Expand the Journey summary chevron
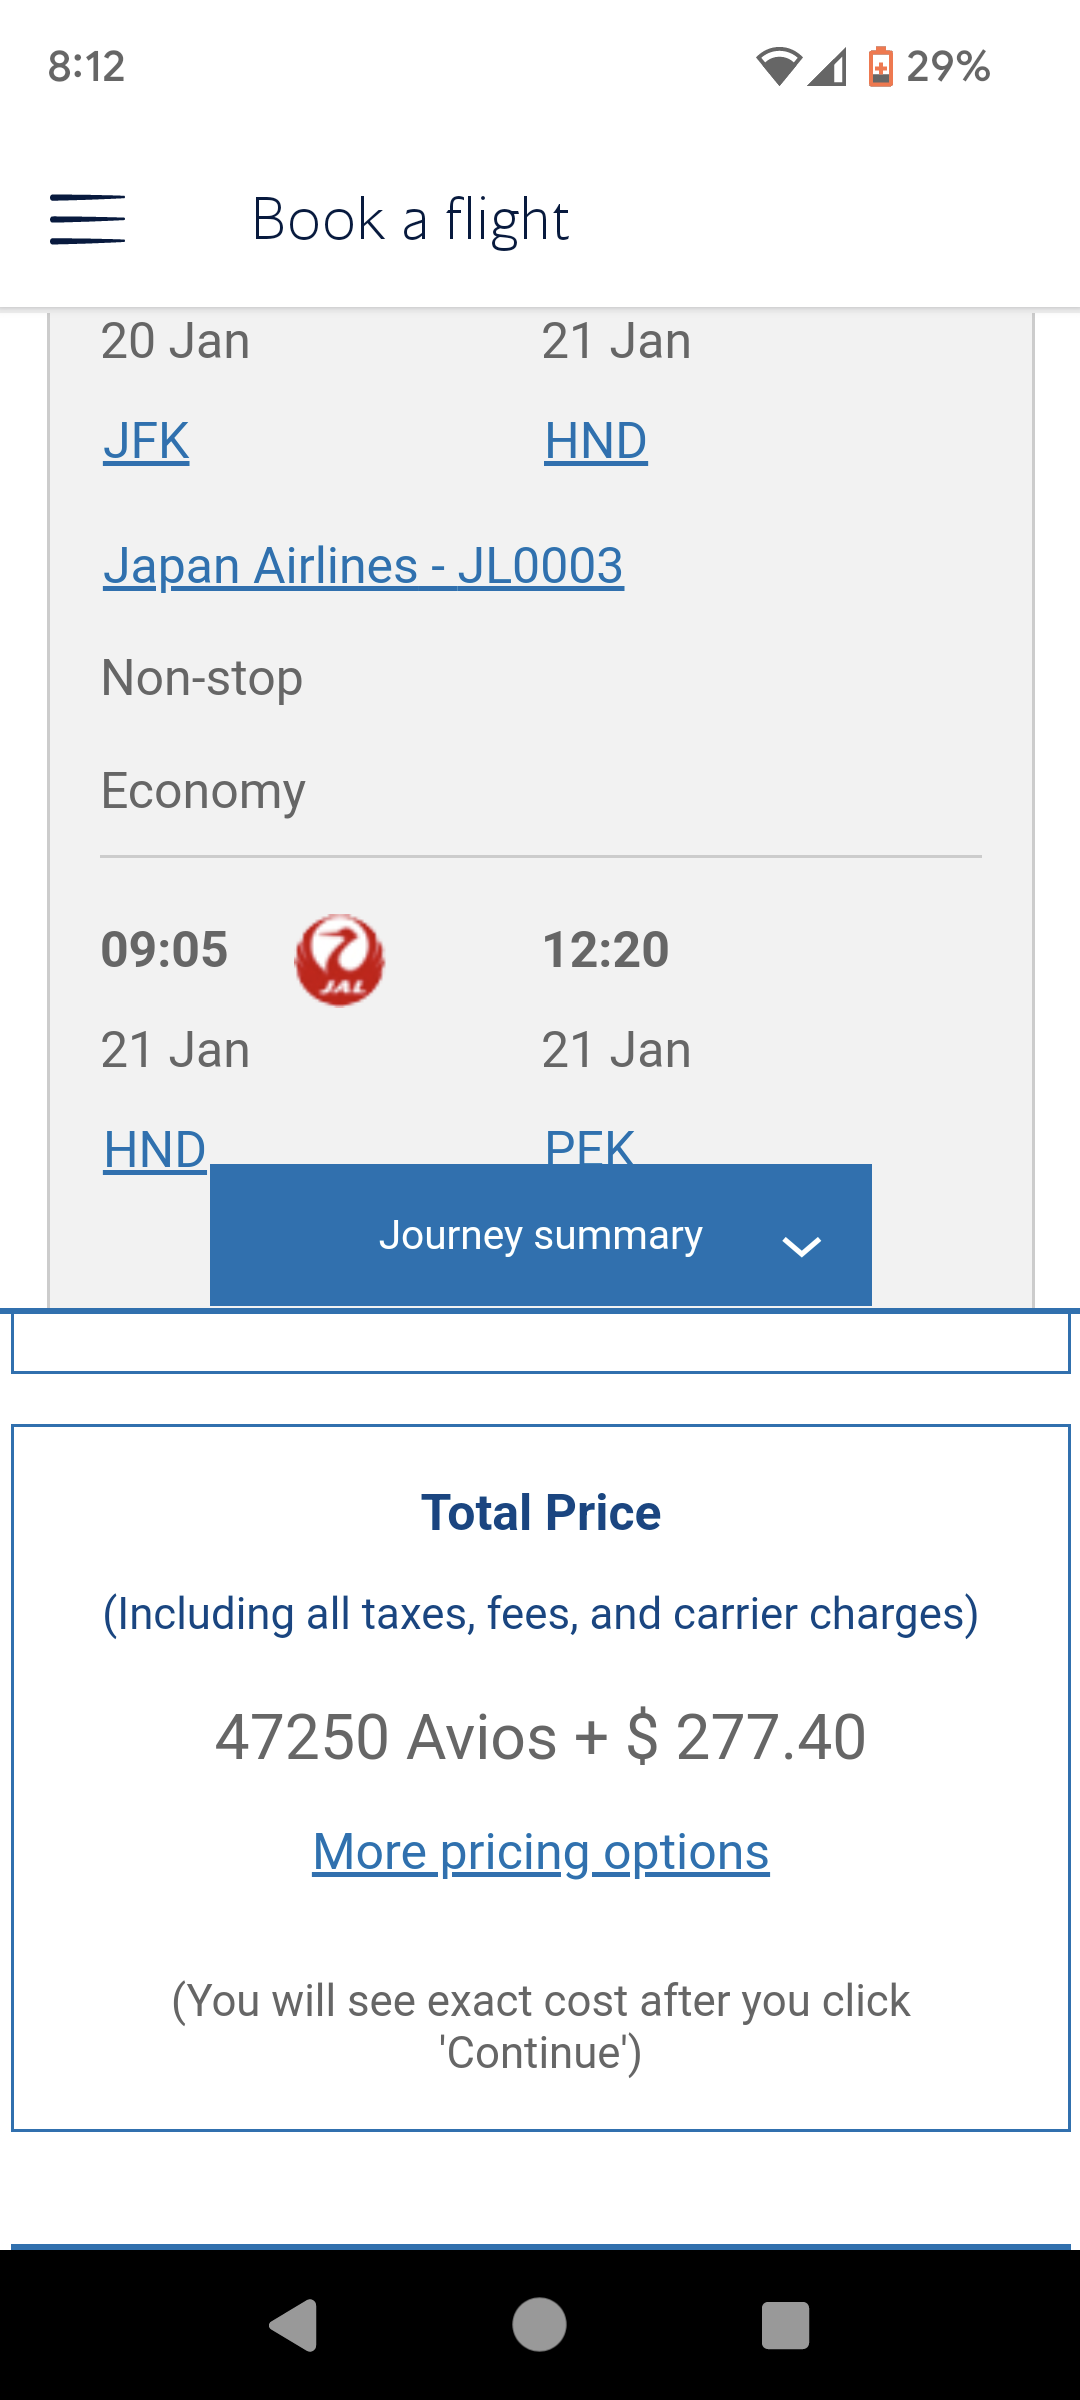The image size is (1080, 2400). pyautogui.click(x=801, y=1245)
